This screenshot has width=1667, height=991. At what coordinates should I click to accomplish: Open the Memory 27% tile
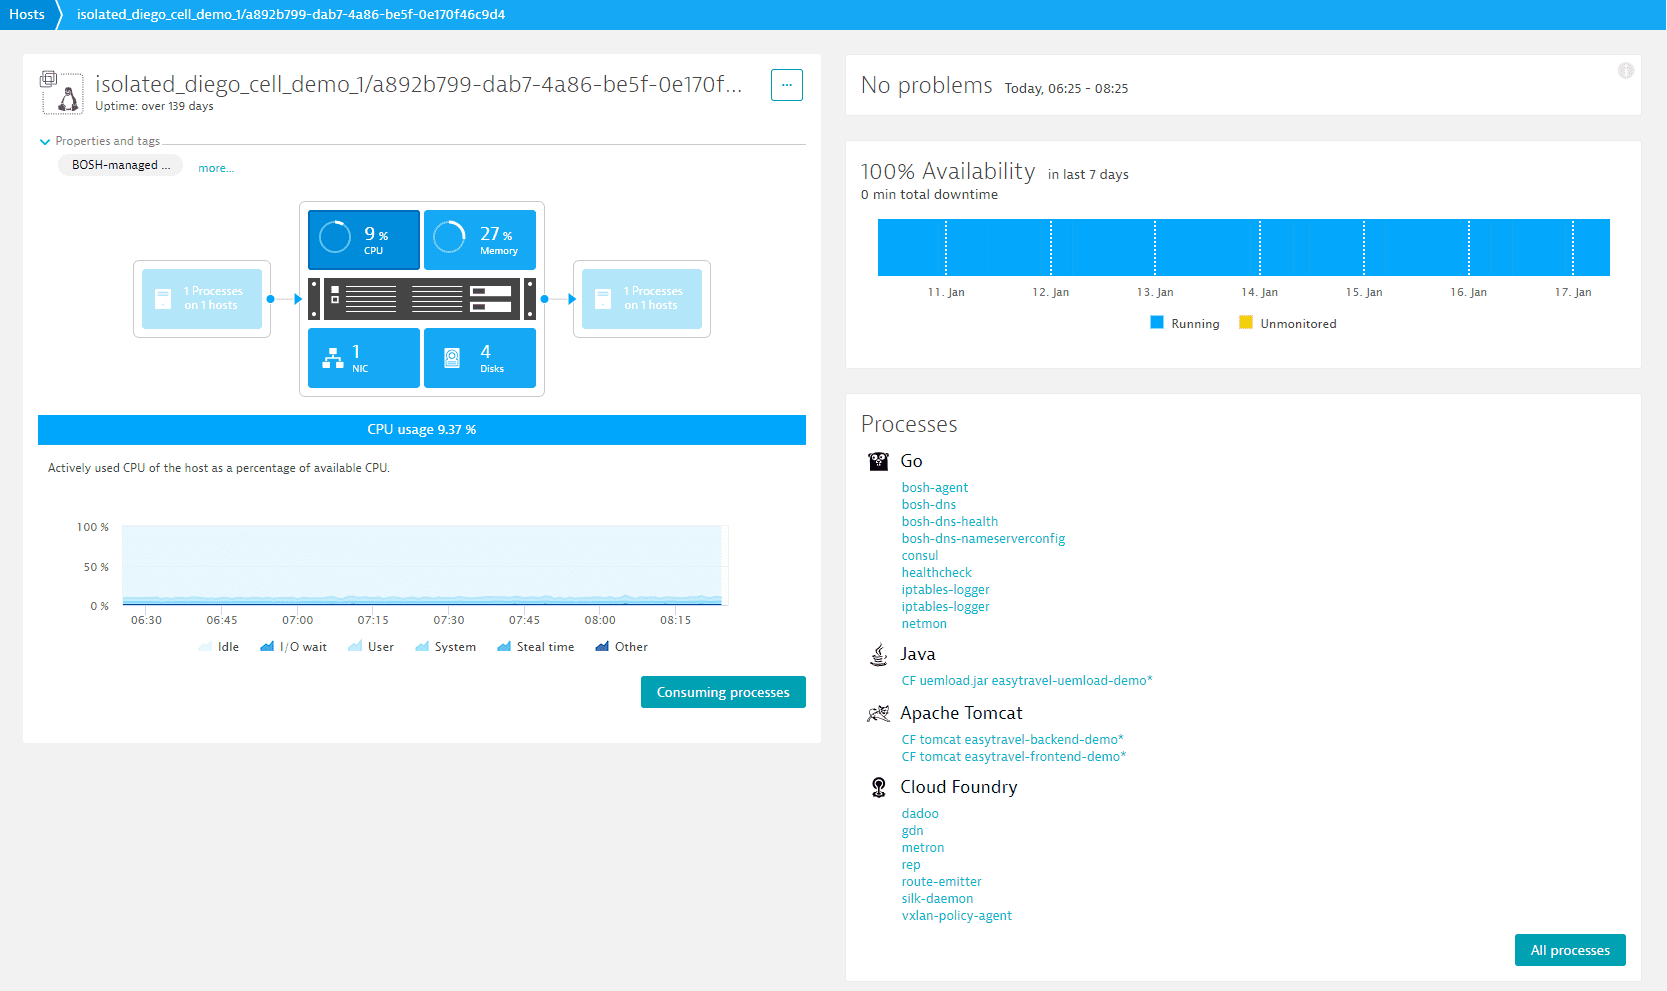point(480,240)
